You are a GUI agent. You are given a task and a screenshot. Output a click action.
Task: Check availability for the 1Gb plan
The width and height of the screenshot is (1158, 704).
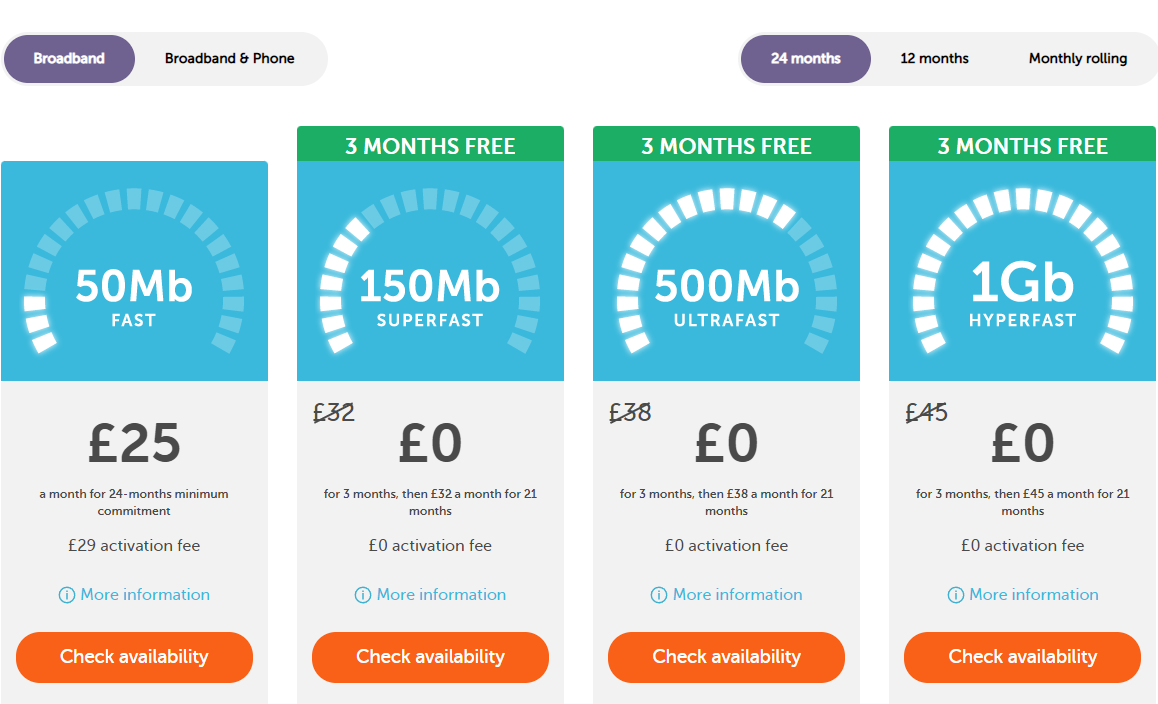coord(1023,657)
